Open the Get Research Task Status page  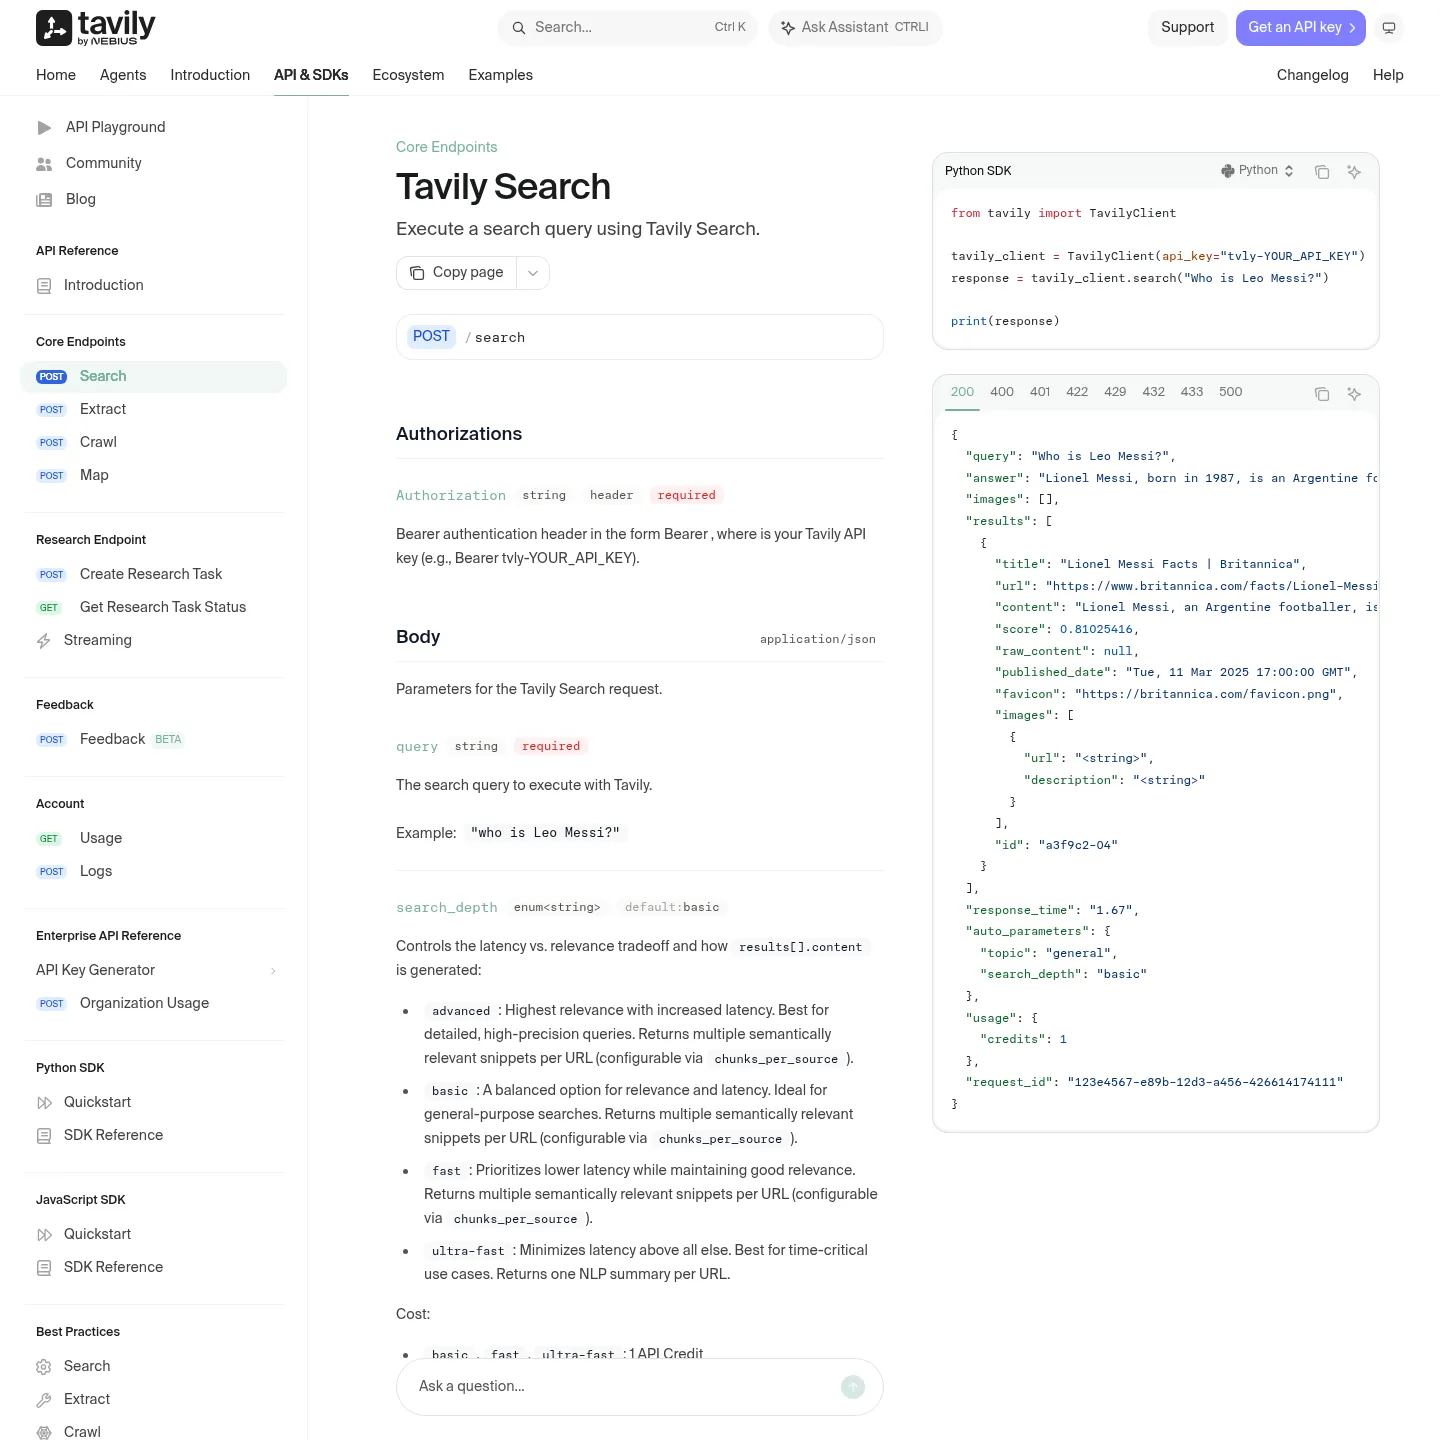coord(153,607)
